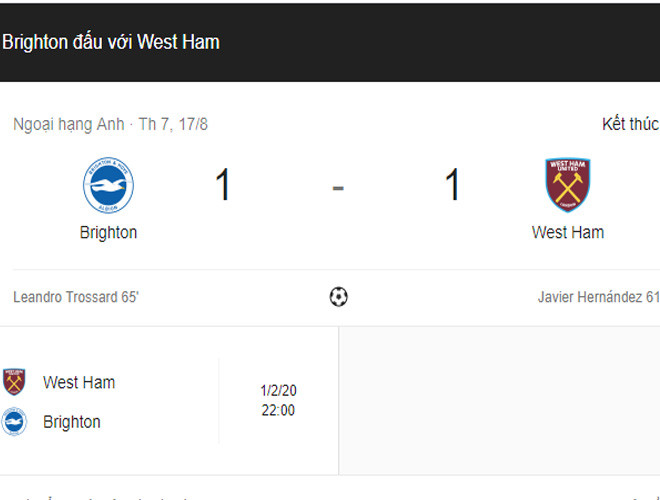This screenshot has height=500, width=660.
Task: Click the empty gray fixture card
Action: (x=500, y=400)
